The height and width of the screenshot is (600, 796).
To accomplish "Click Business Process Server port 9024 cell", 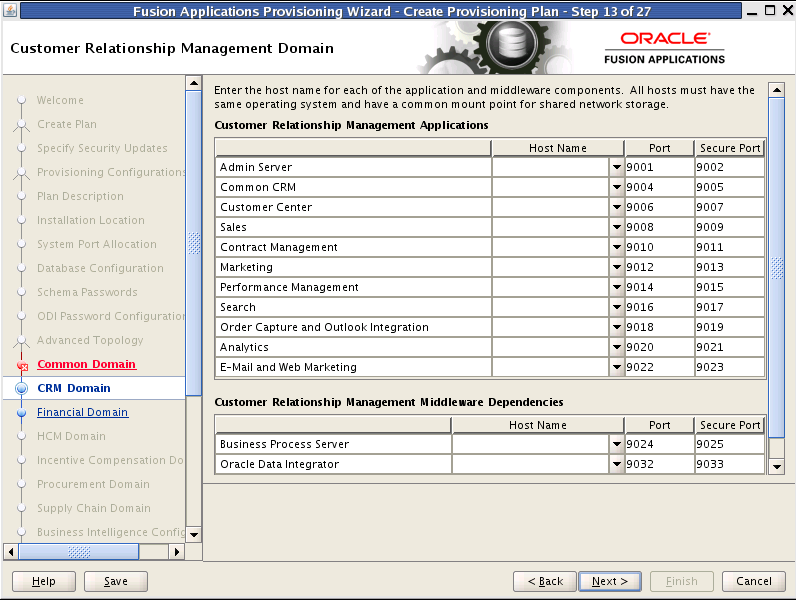I will click(x=659, y=444).
